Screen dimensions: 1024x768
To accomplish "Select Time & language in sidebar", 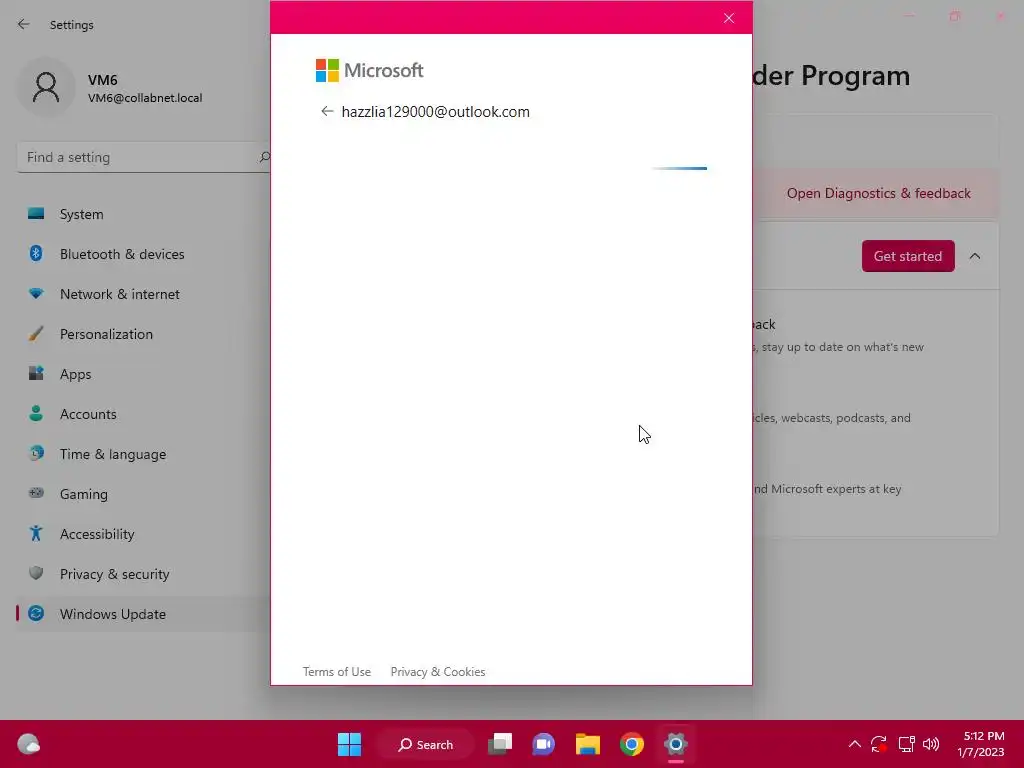I will tap(144, 454).
